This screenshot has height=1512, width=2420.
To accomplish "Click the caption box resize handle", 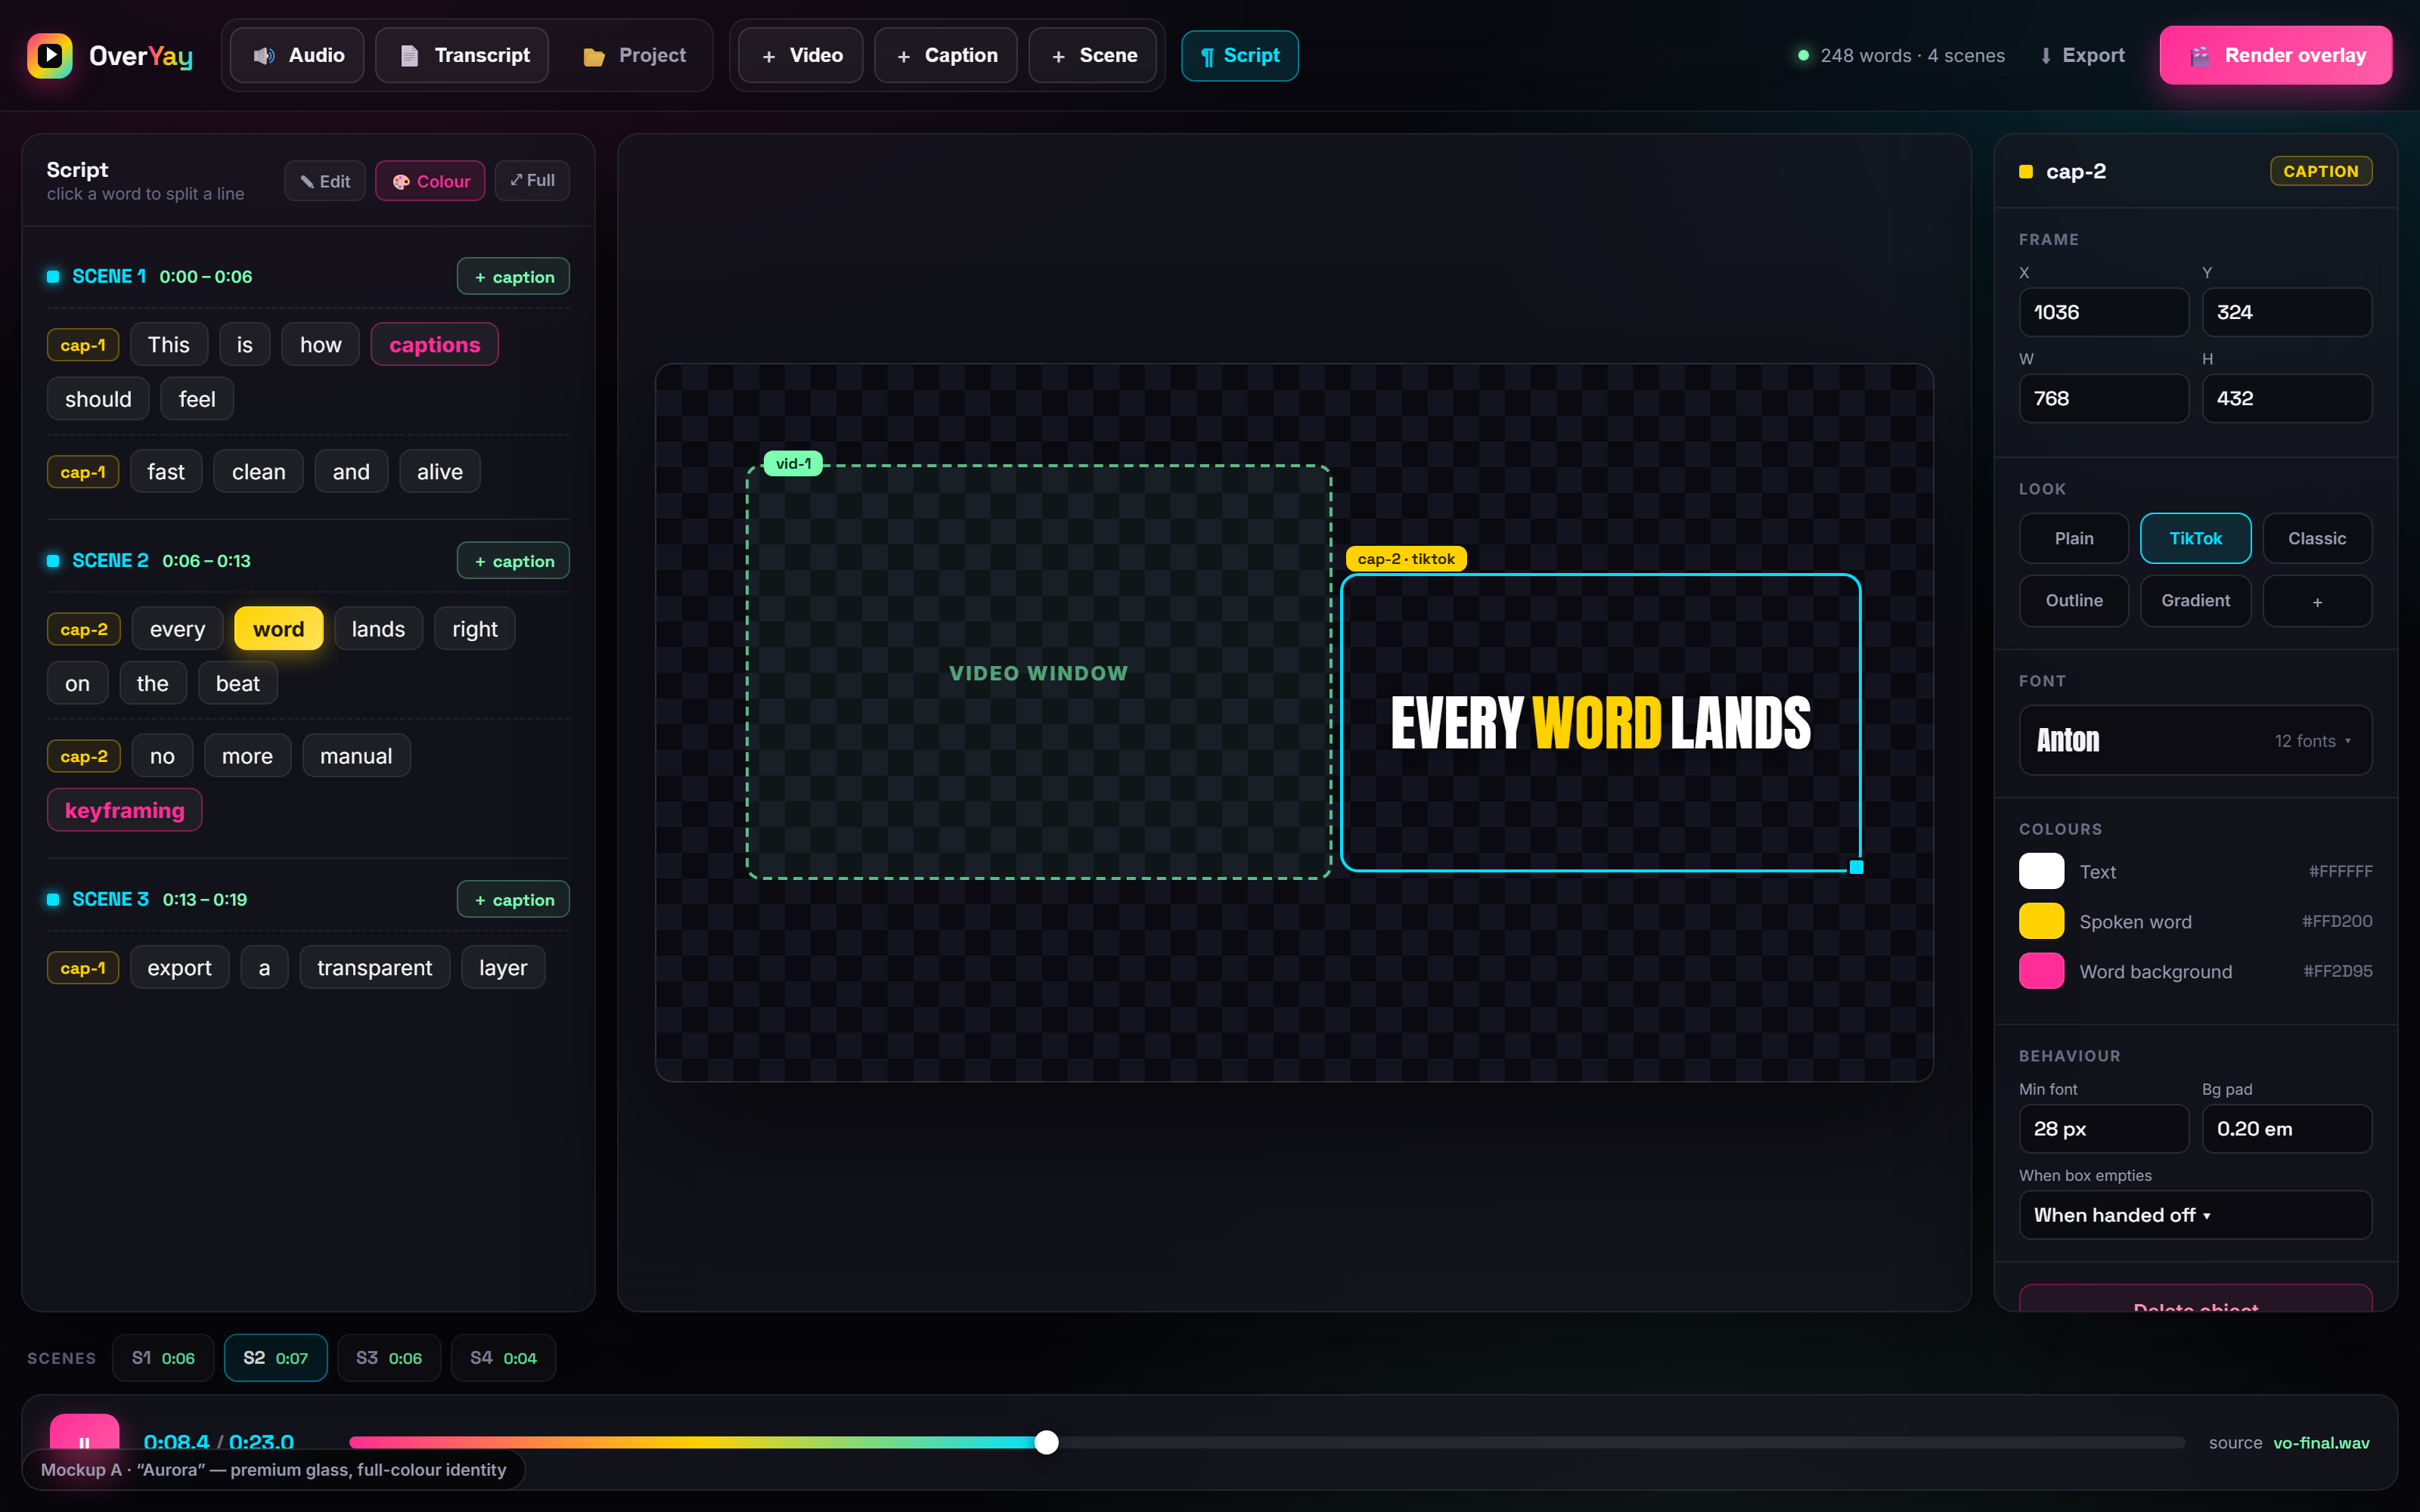I will pos(1856,868).
